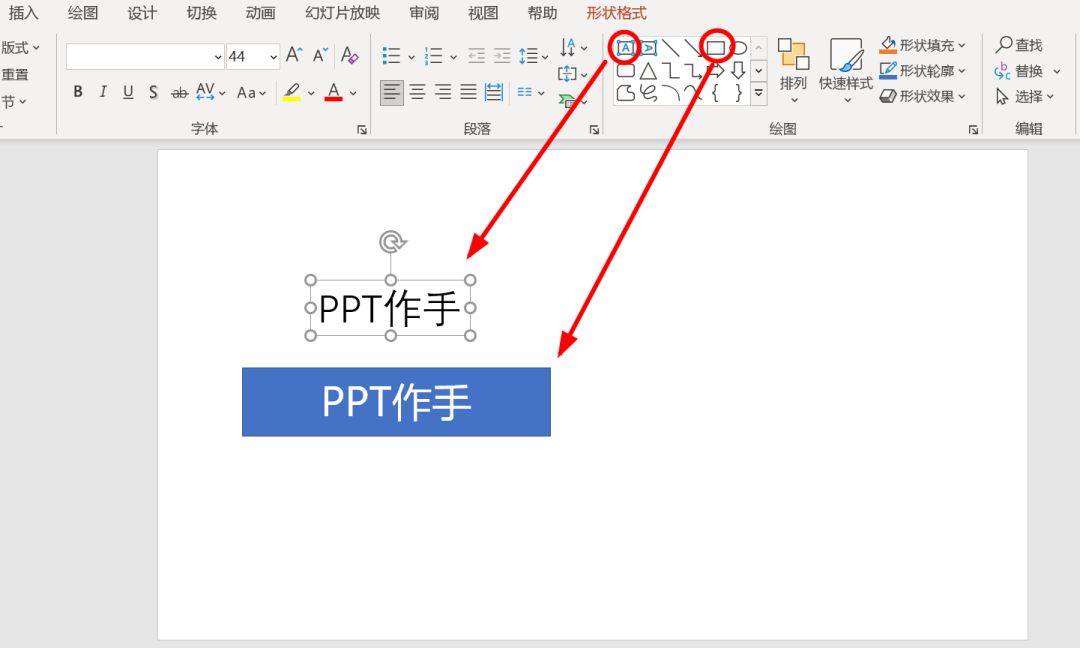Image resolution: width=1080 pixels, height=648 pixels.
Task: Open the 形状格式 tab
Action: click(616, 13)
